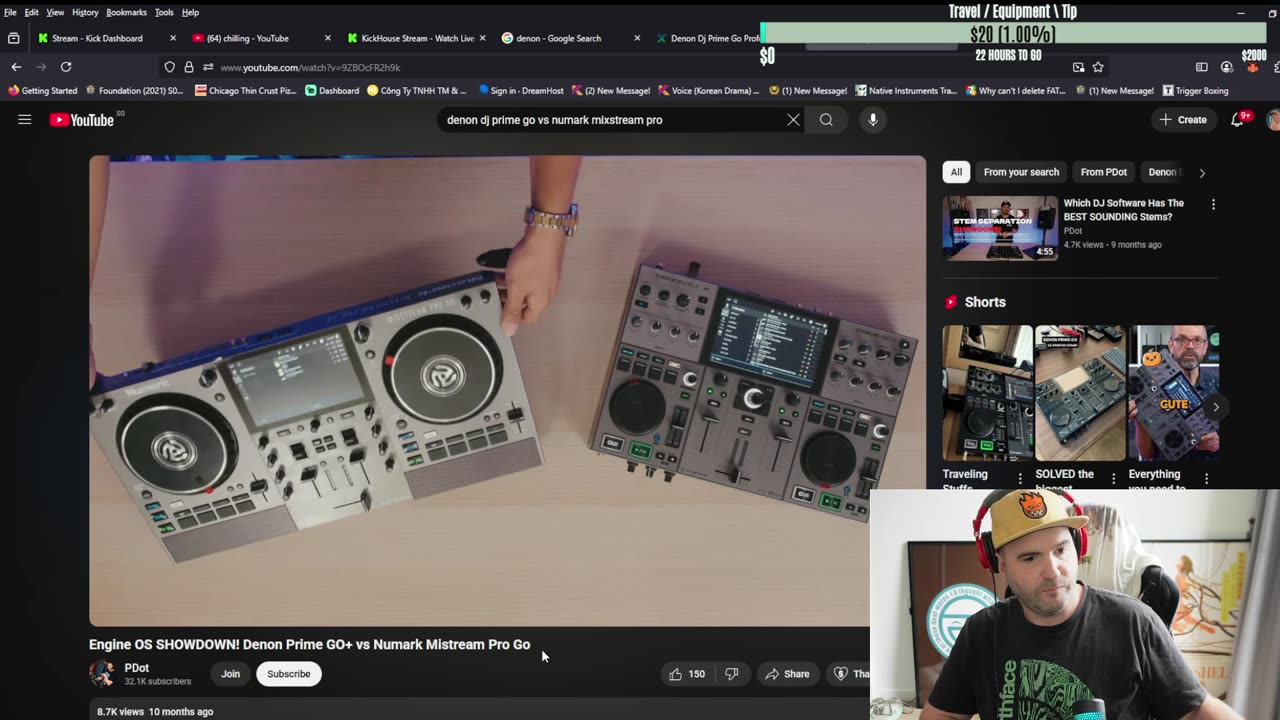
Task: Clear the YouTube search query
Action: [793, 120]
